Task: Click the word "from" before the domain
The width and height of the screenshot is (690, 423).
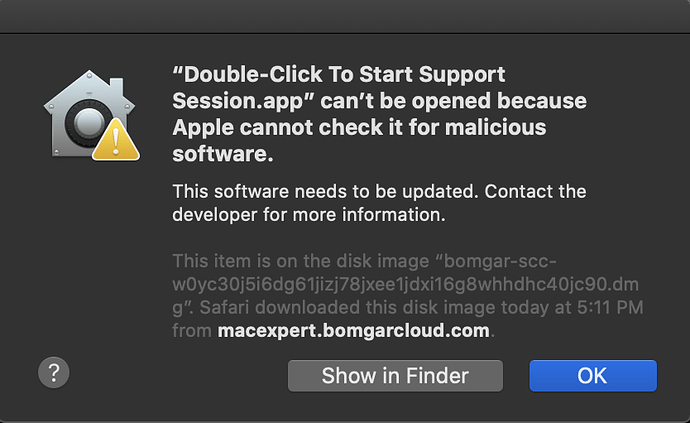Action: tap(192, 331)
